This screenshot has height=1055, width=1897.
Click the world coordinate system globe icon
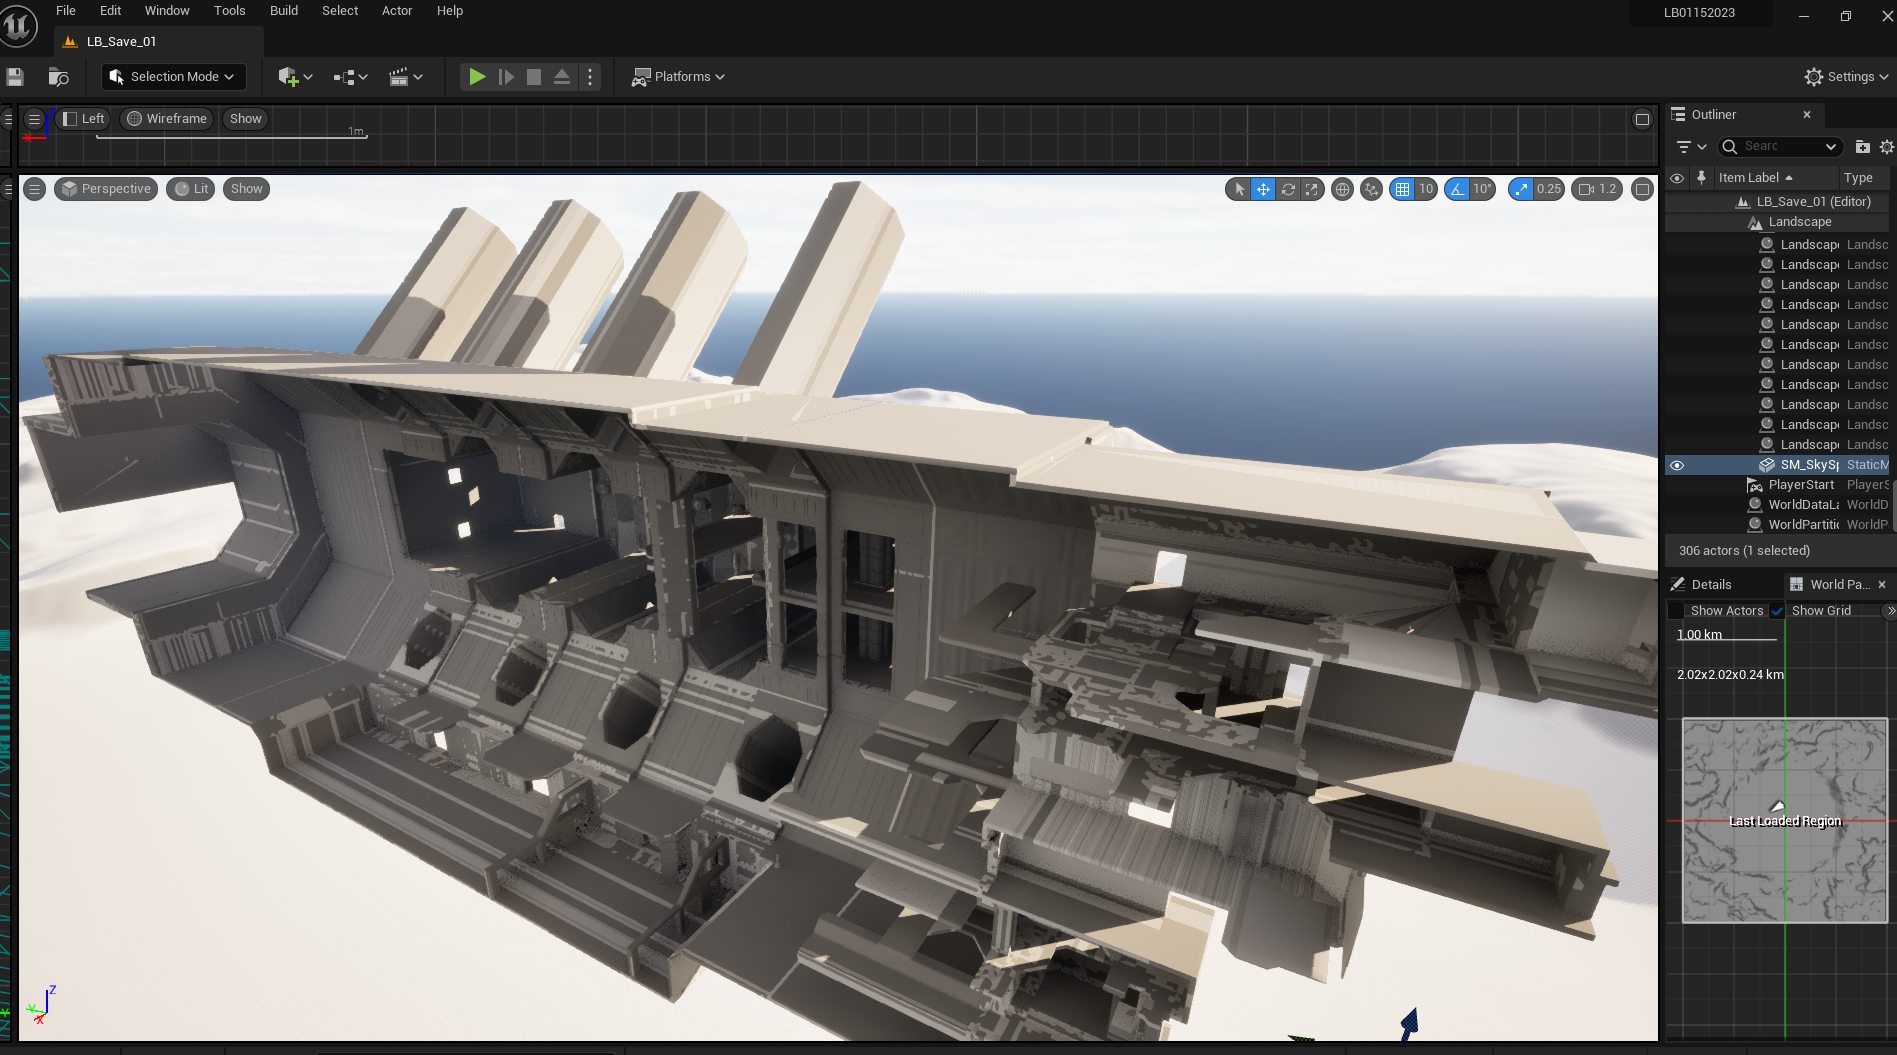[1342, 189]
